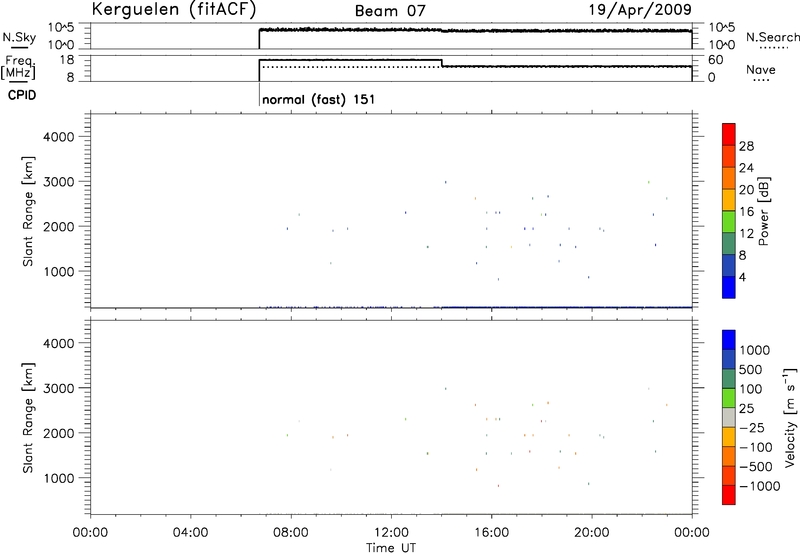This screenshot has height=554, width=800.
Task: Select the gray −25 to 25 velocity segment
Action: 729,418
